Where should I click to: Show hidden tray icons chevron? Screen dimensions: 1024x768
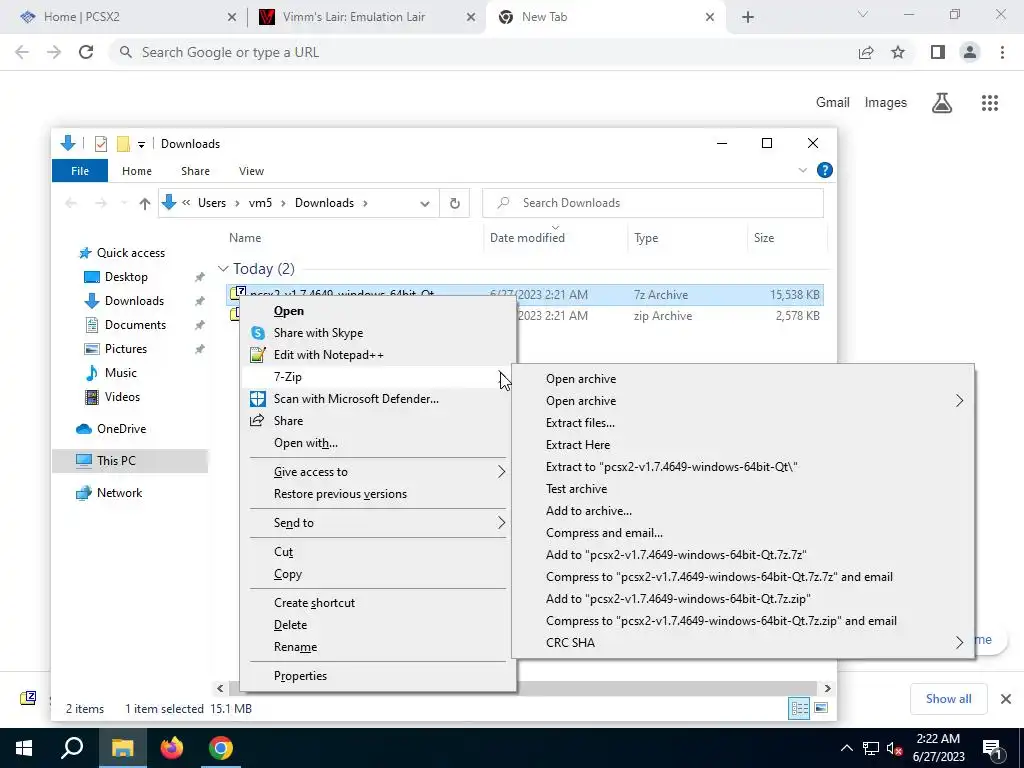pos(846,748)
